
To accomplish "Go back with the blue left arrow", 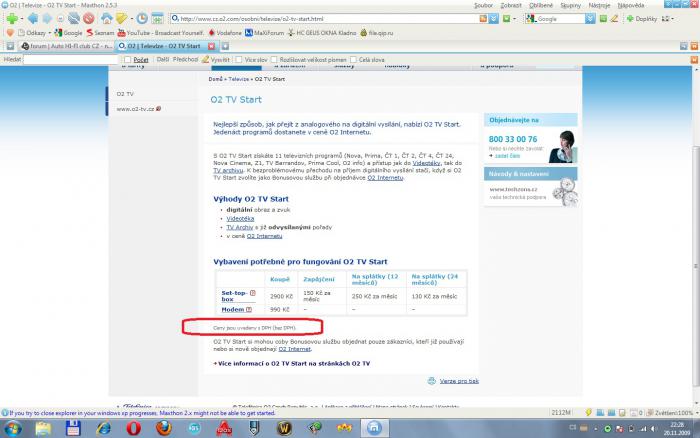I will 33,18.
